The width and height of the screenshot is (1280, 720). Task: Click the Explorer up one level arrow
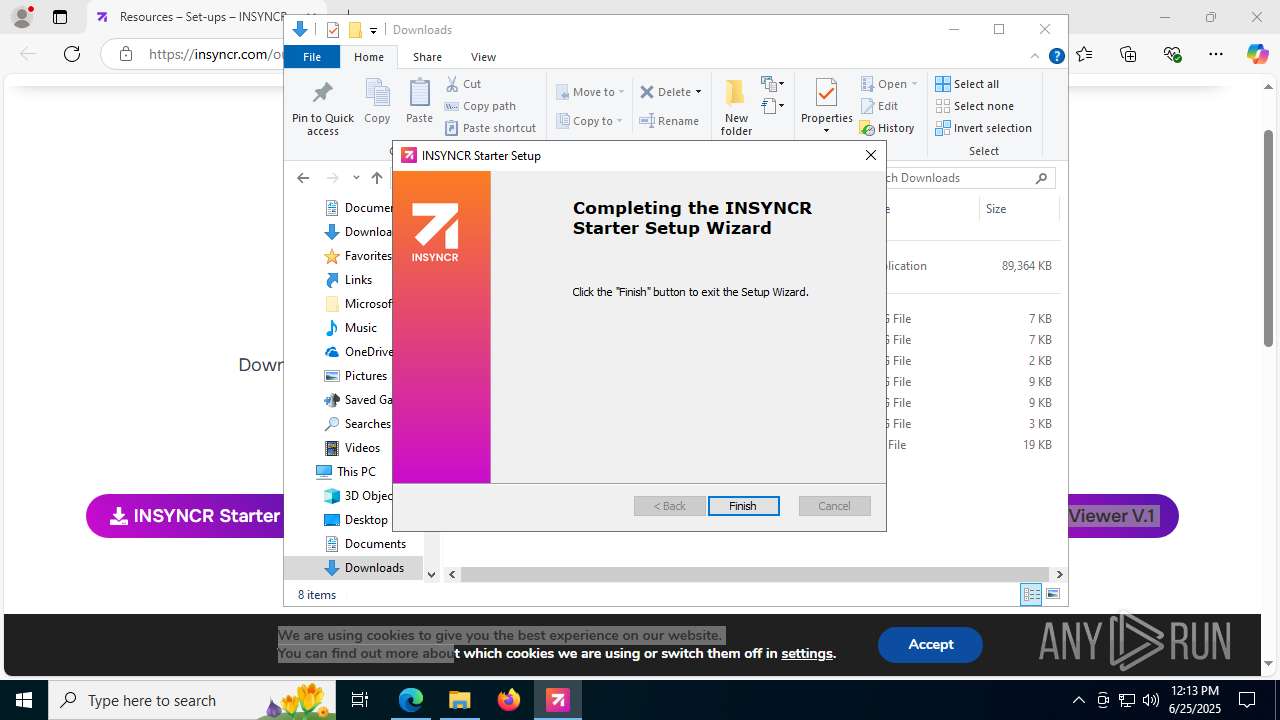point(377,178)
